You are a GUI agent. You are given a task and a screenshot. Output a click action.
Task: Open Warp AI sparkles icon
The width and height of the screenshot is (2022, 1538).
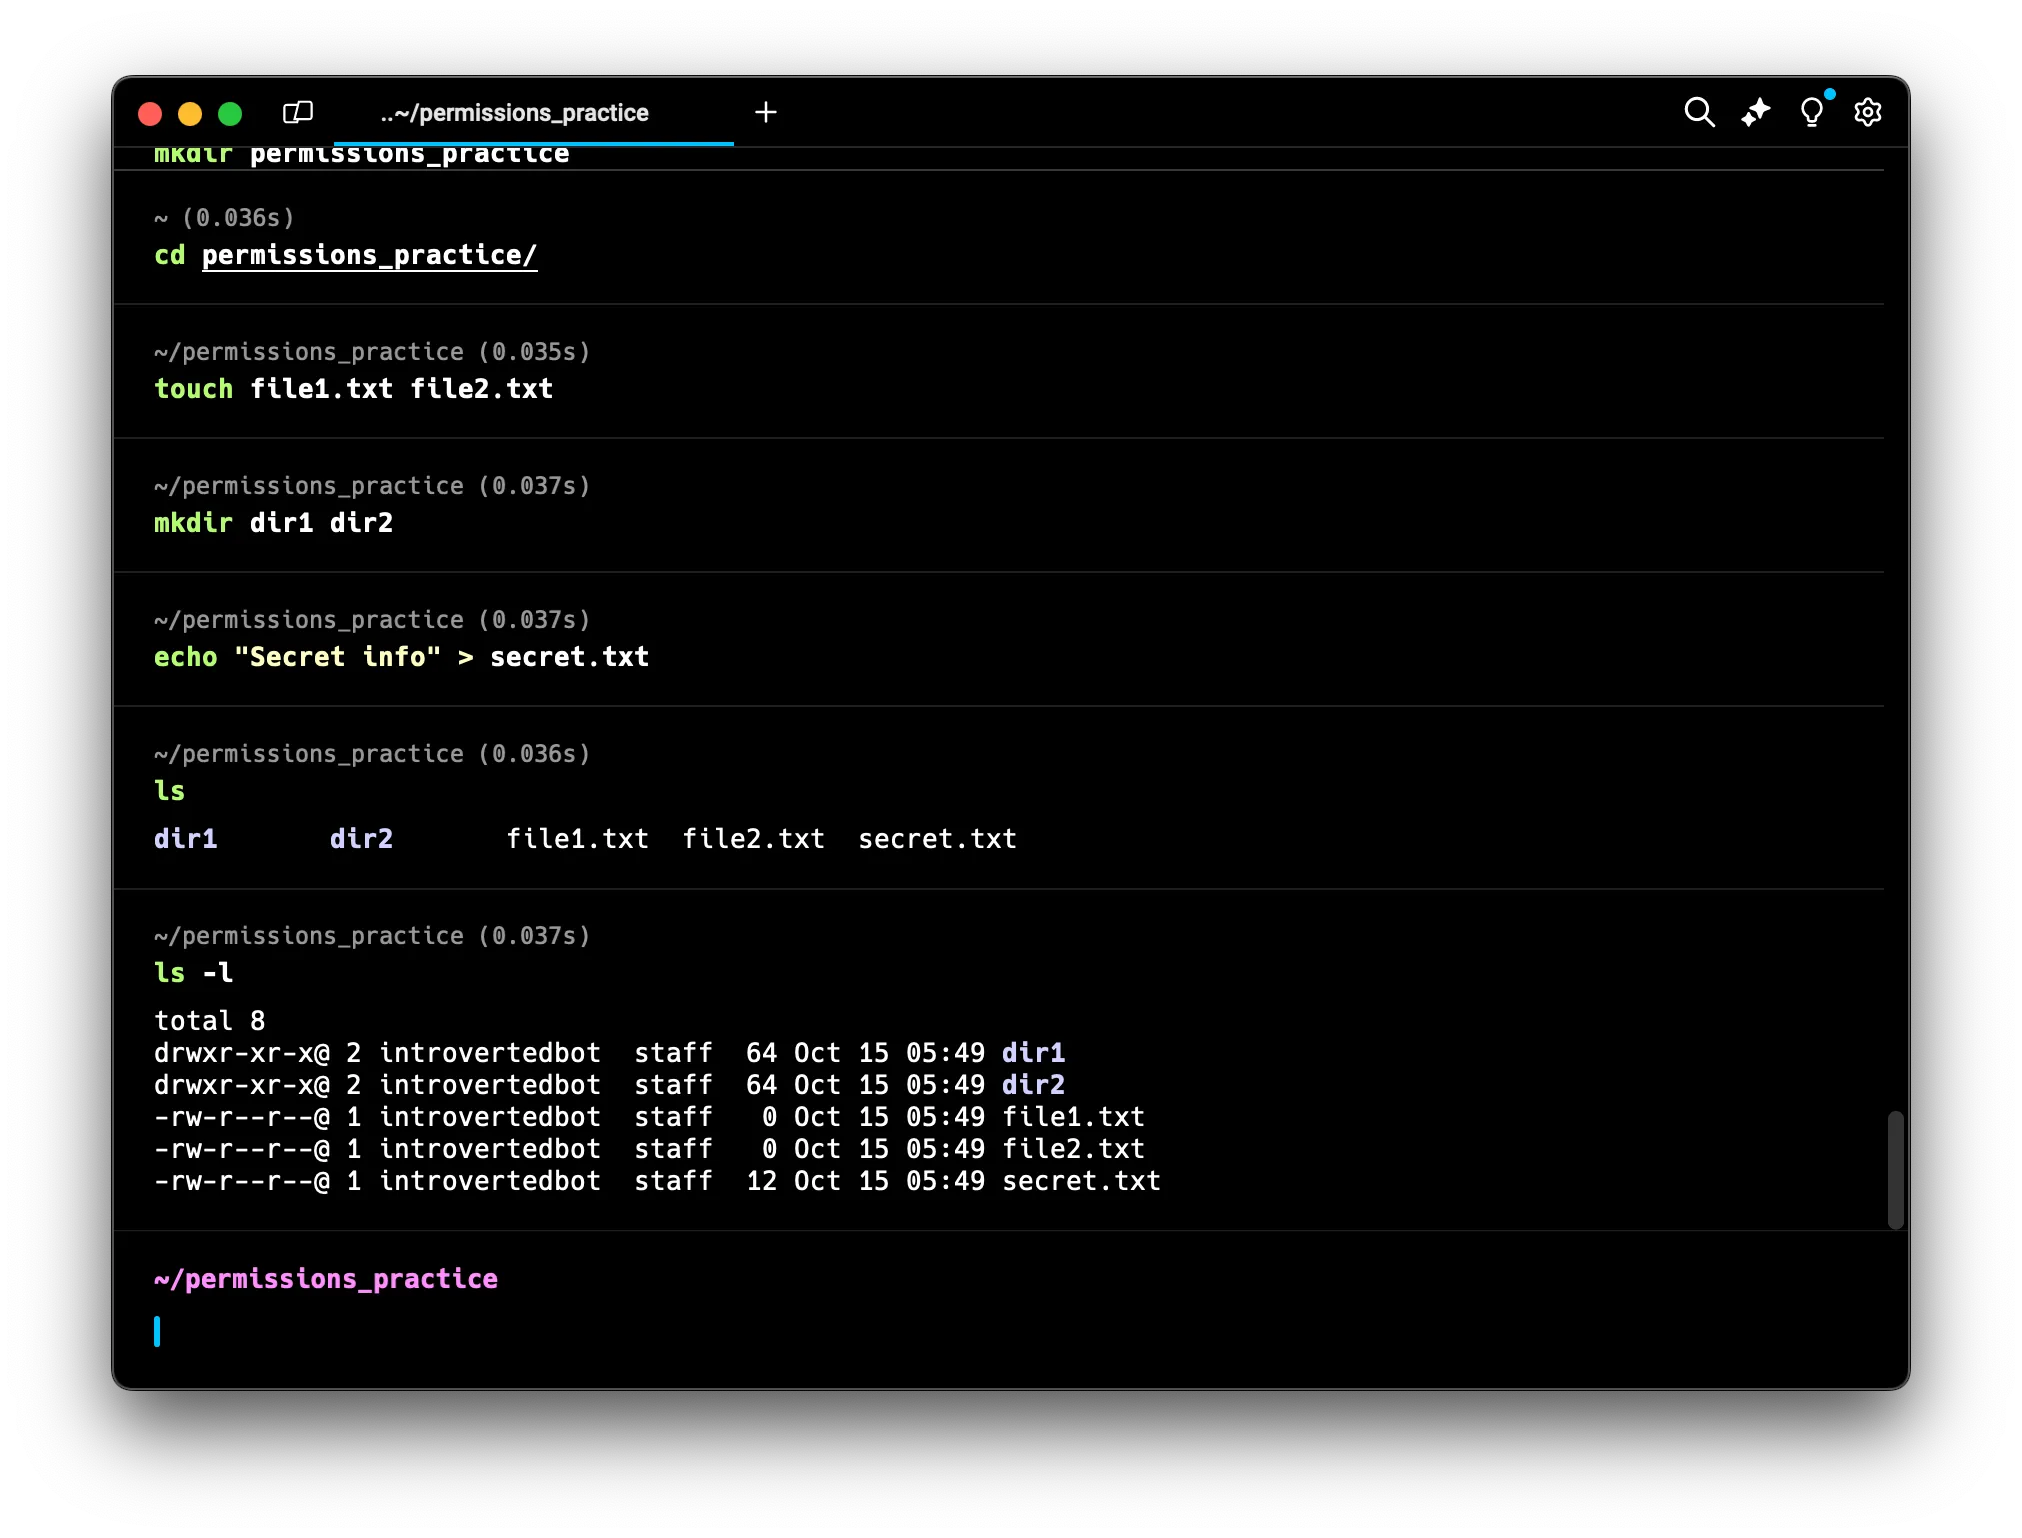tap(1755, 112)
